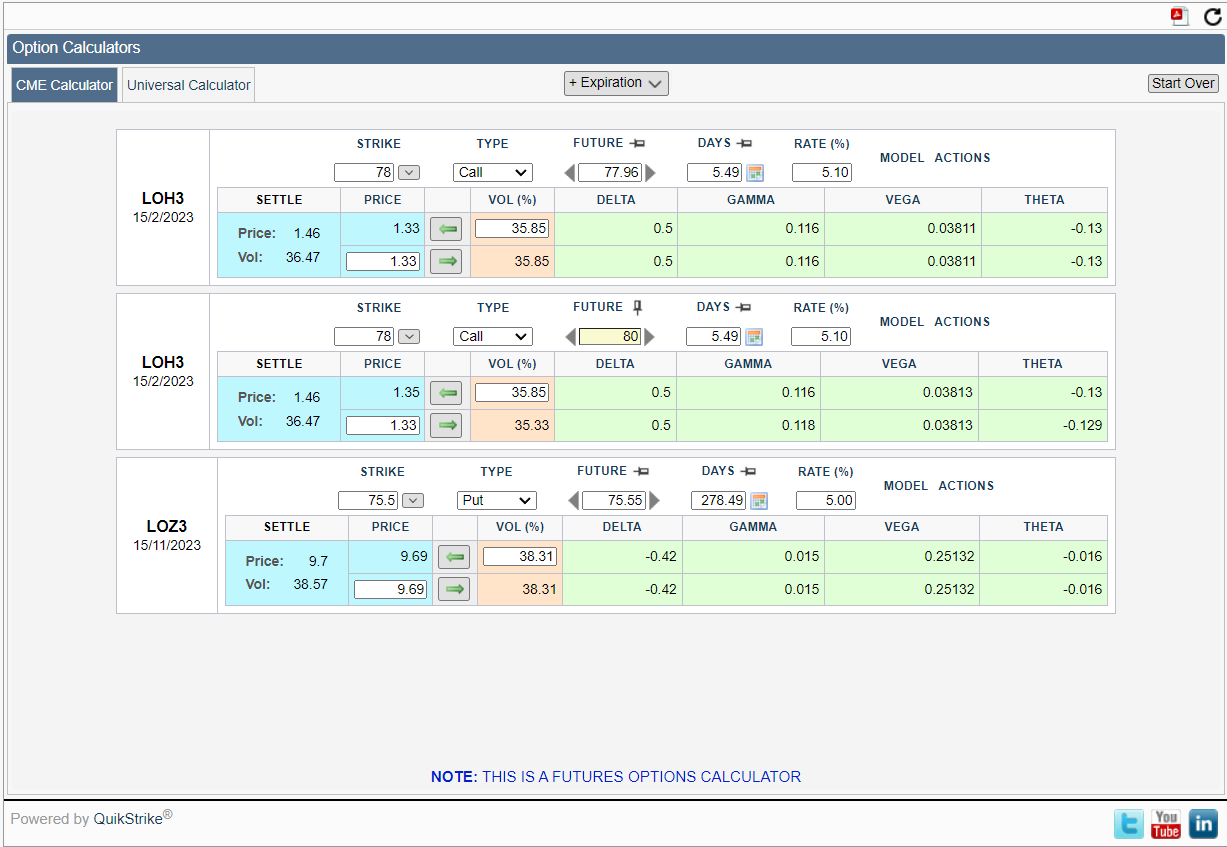This screenshot has width=1227, height=847.
Task: Select the CME Calculator tab
Action: click(x=64, y=85)
